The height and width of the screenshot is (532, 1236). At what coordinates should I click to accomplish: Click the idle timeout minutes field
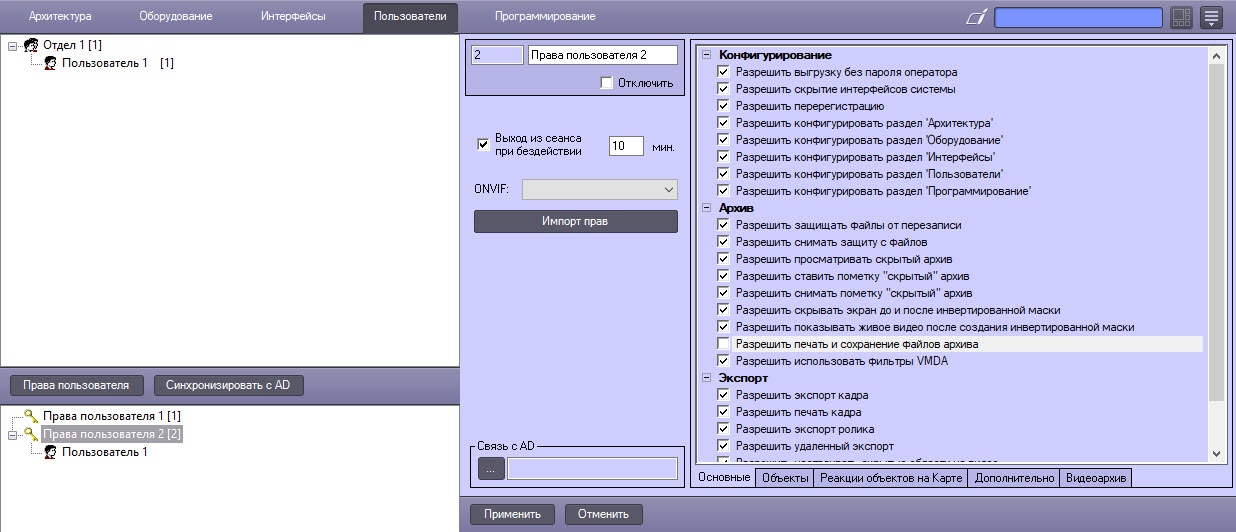[x=625, y=146]
